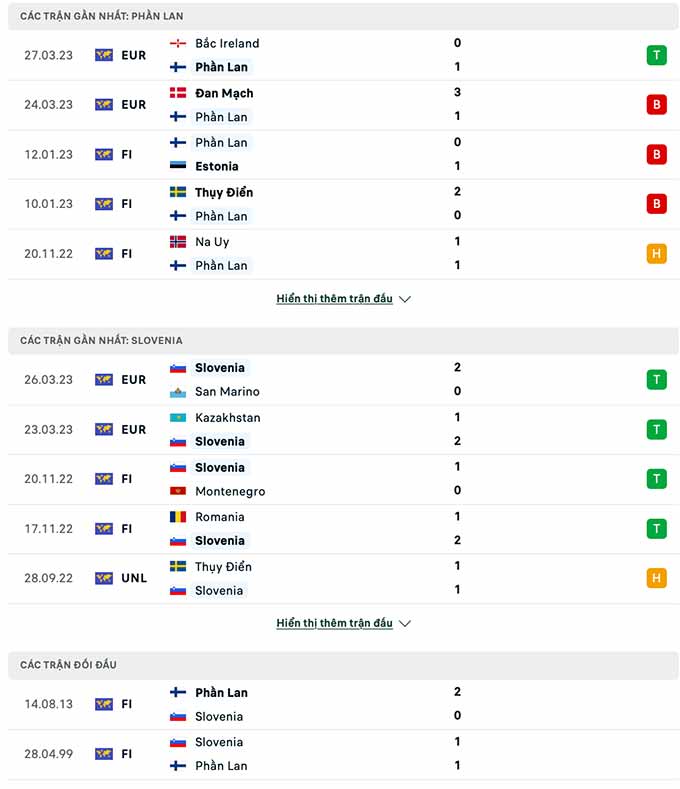Open the first Hiển thị thêm trận đấu link

[334, 298]
